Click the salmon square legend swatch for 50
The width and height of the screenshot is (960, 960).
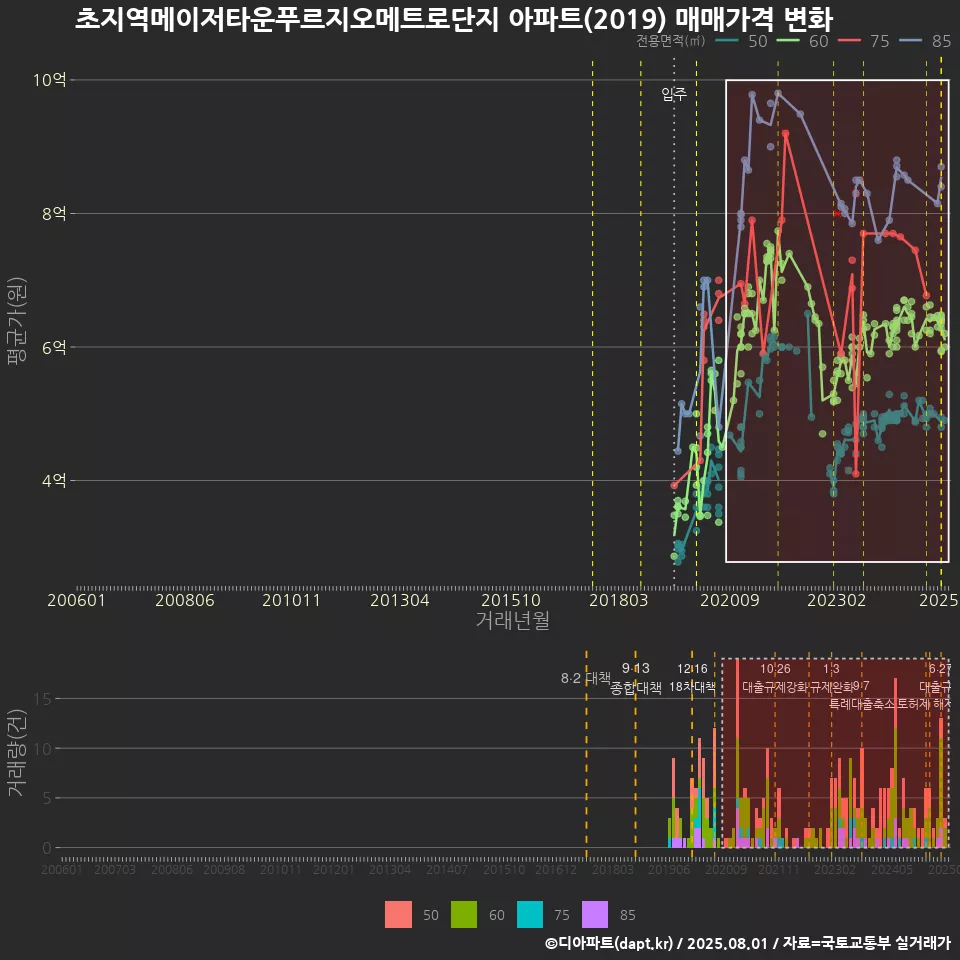[x=398, y=915]
